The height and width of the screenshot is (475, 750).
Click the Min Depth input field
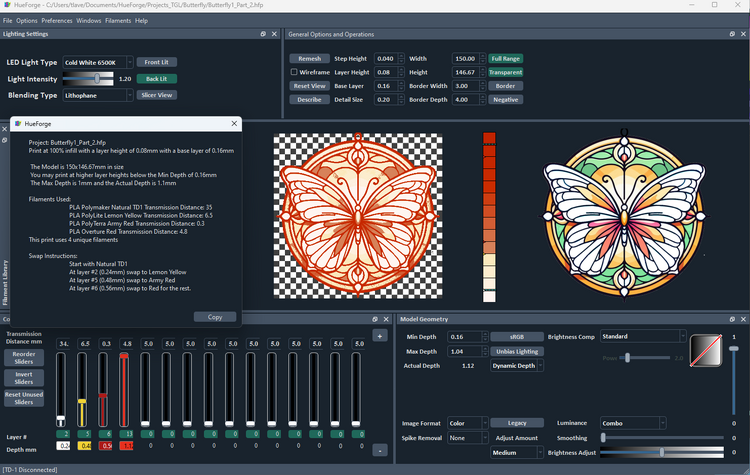464,337
